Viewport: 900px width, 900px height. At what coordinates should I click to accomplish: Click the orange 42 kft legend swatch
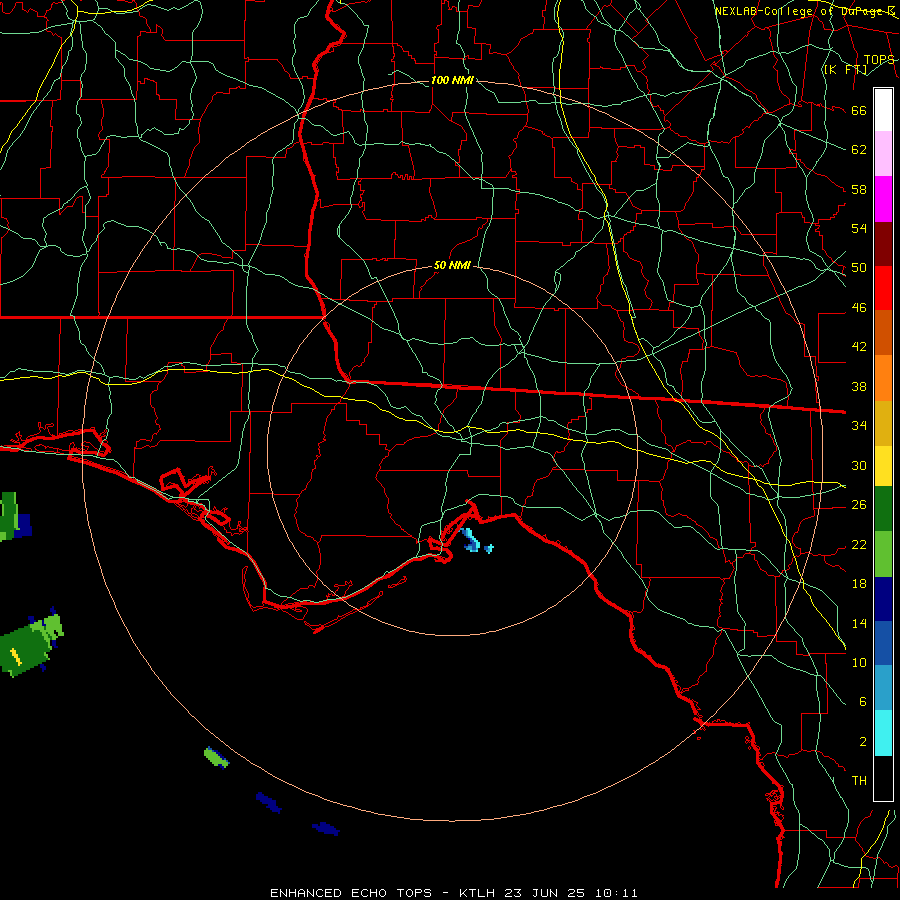[x=883, y=378]
